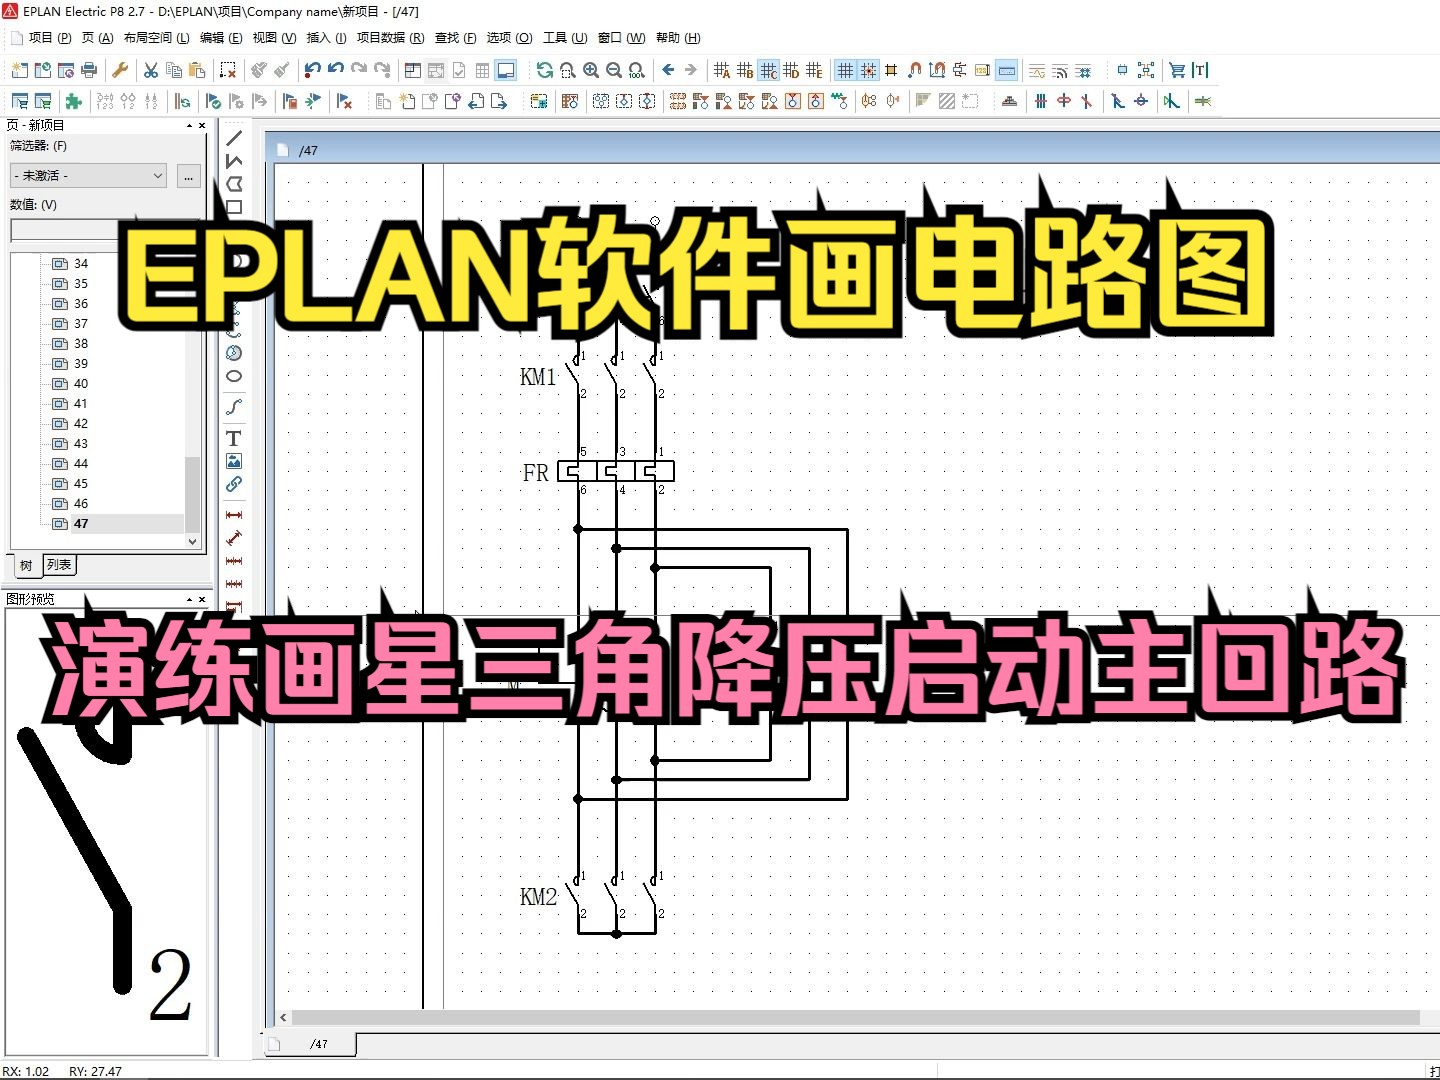Click the Zoom 100% icon
The width and height of the screenshot is (1440, 1080).
(x=637, y=70)
